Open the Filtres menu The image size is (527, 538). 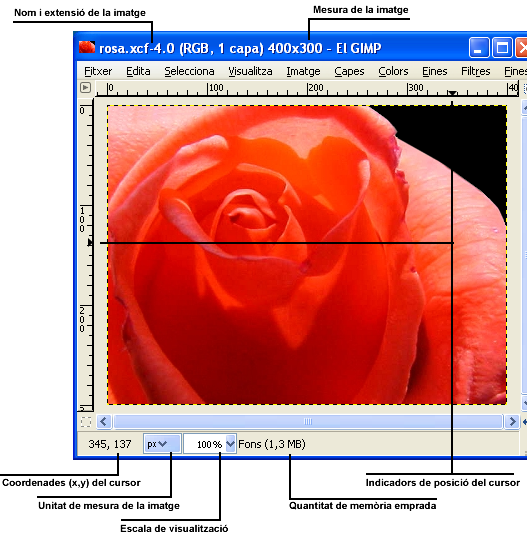point(476,71)
